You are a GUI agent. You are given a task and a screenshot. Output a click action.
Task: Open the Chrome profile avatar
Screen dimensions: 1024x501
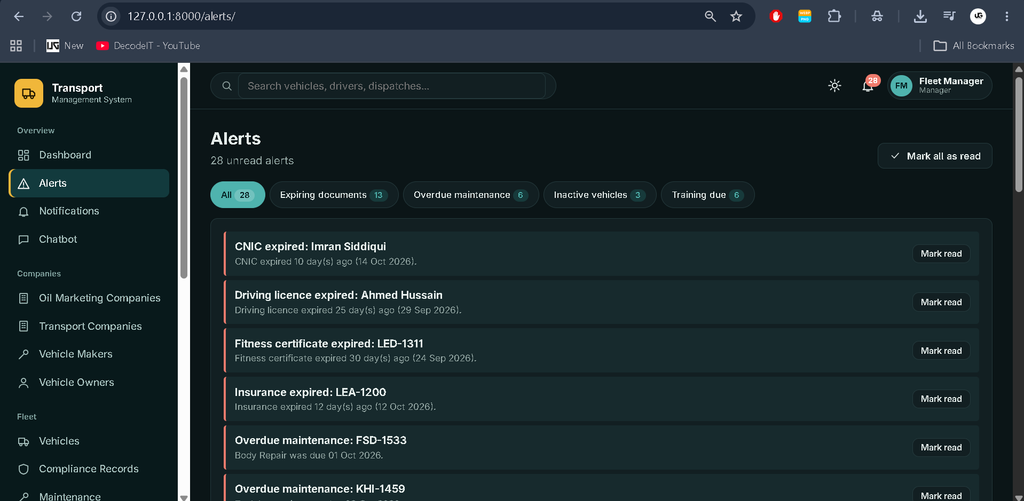click(x=978, y=16)
